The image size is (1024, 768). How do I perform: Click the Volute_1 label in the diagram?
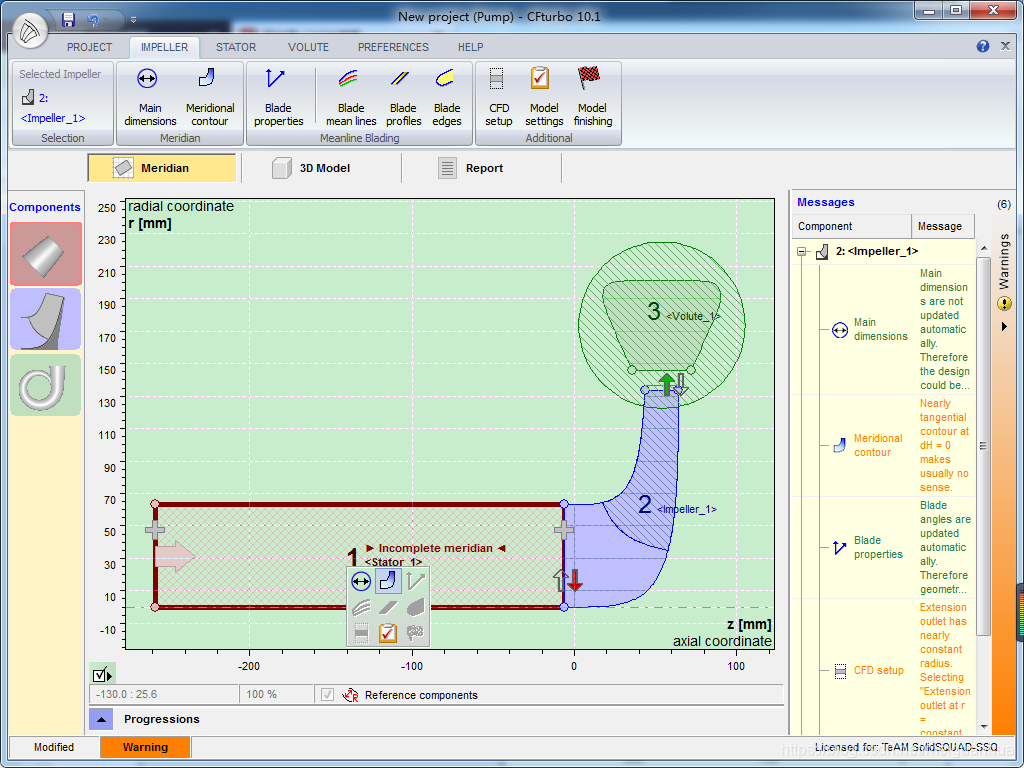(693, 316)
